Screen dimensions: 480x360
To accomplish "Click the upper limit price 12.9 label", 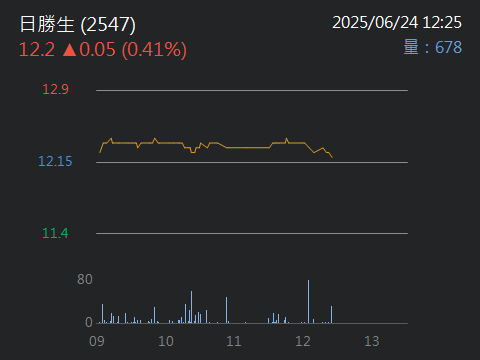I will pos(55,89).
